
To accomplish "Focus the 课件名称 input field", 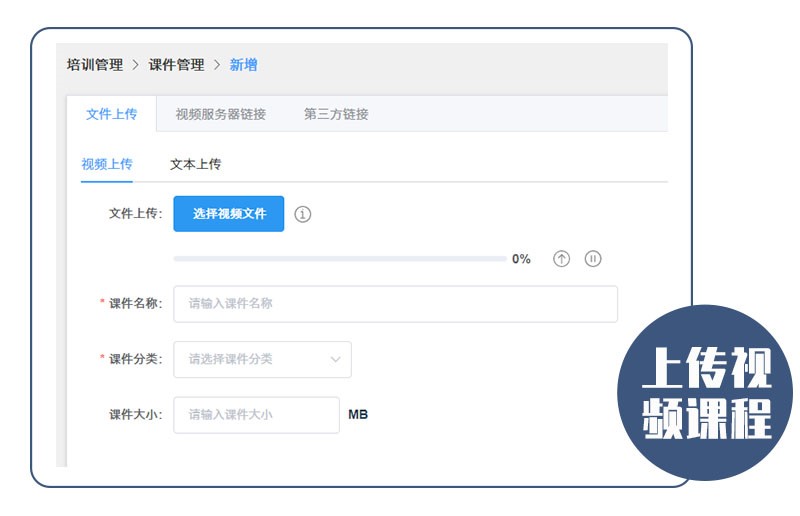I will coord(395,304).
